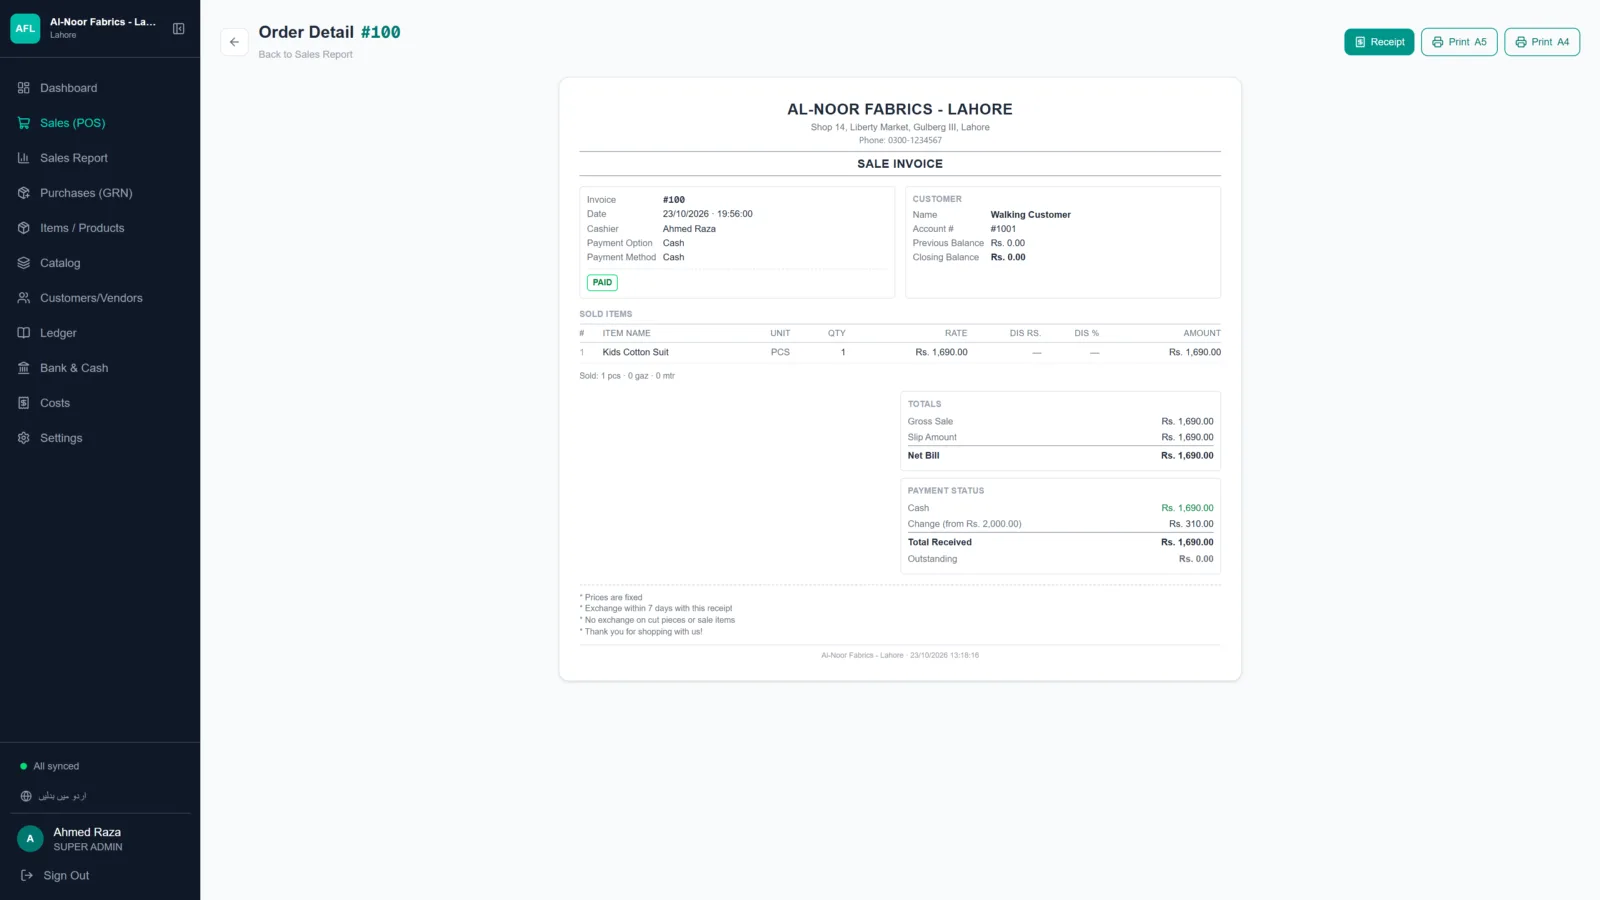This screenshot has height=900, width=1600.
Task: Click Back to Sales Report link
Action: (x=305, y=55)
